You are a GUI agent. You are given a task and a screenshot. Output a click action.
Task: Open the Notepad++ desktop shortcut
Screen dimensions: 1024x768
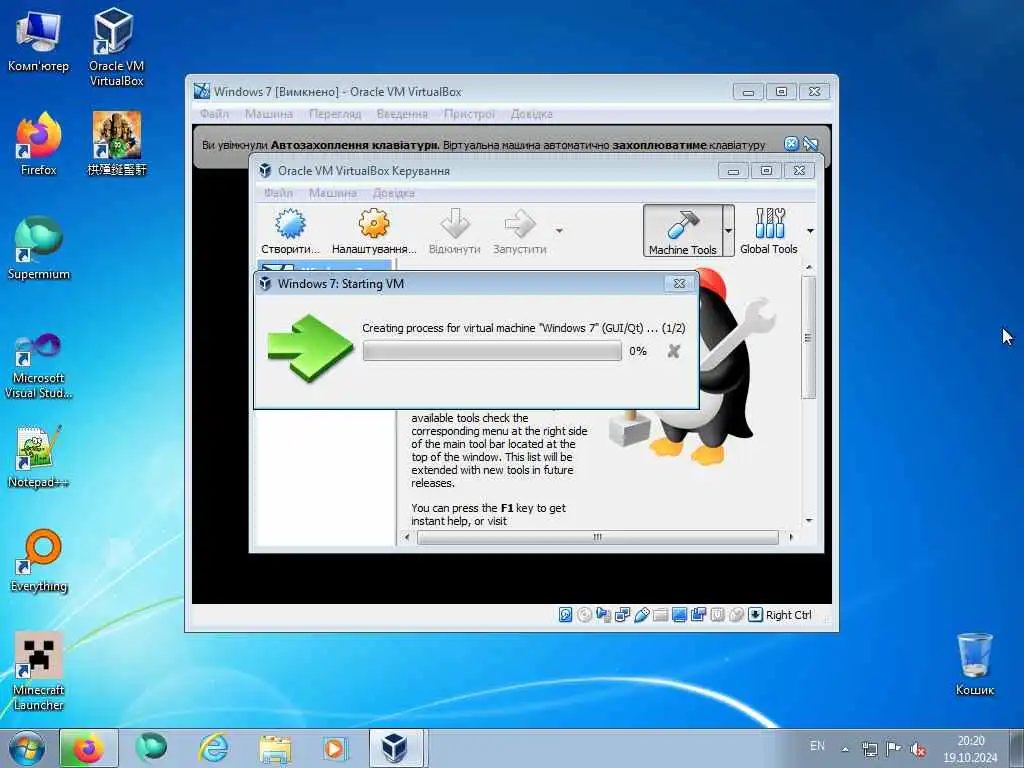click(38, 457)
